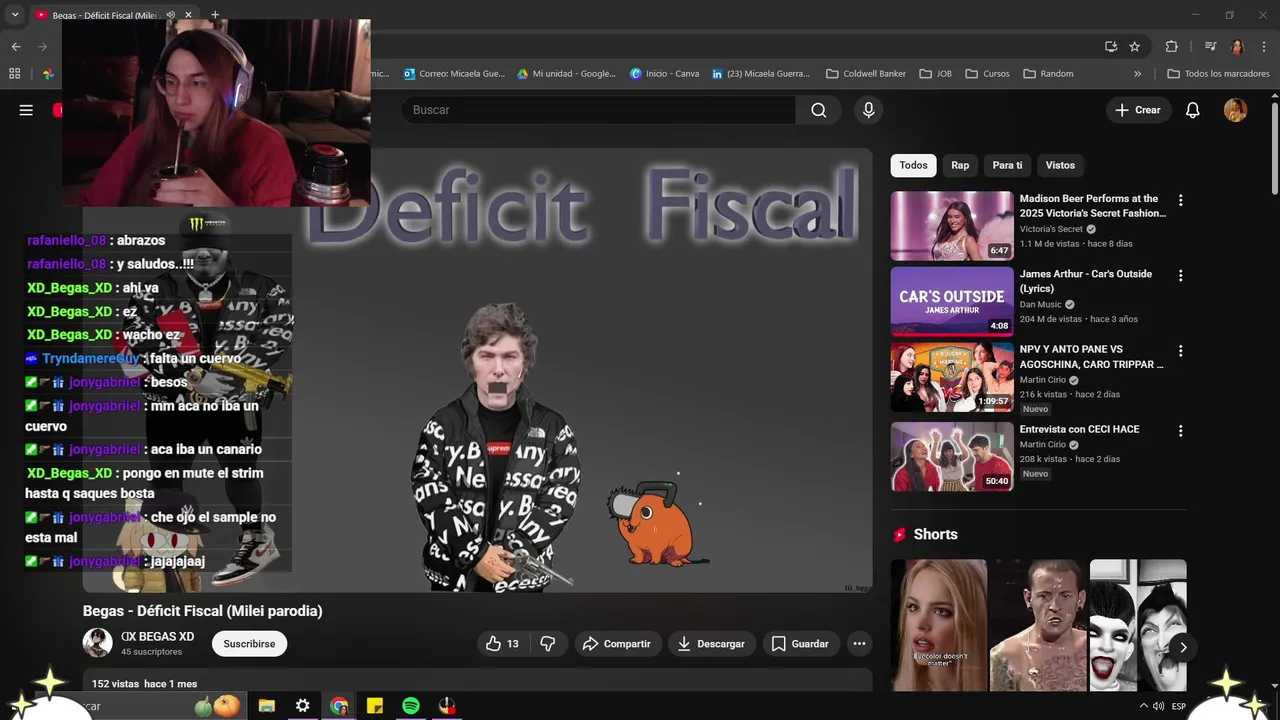Open Chrome profile avatar in toolbar

coord(1237,46)
